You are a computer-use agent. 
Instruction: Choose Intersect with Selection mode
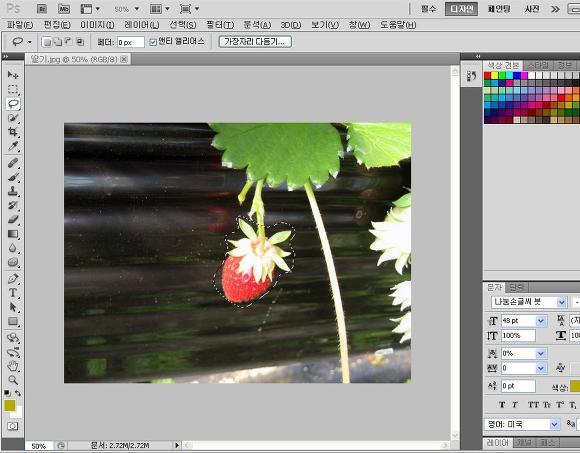(80, 42)
